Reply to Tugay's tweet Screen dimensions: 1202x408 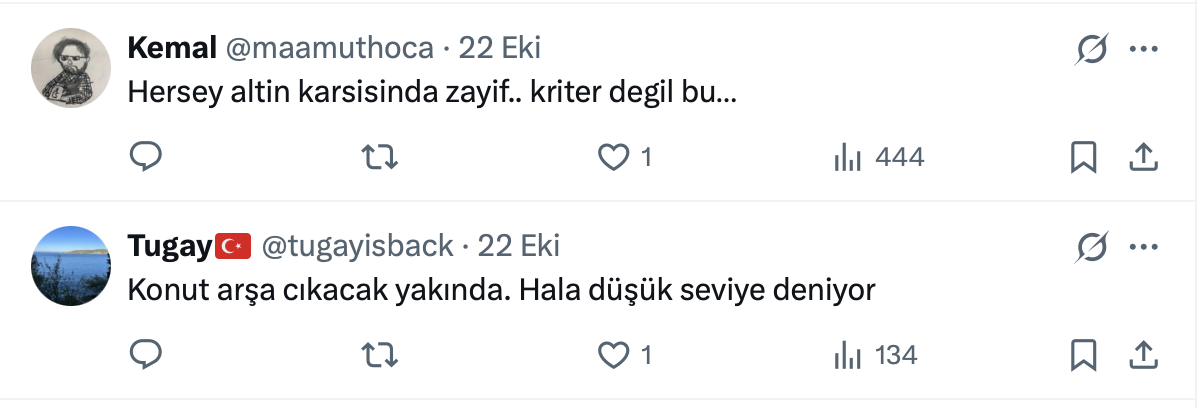146,354
